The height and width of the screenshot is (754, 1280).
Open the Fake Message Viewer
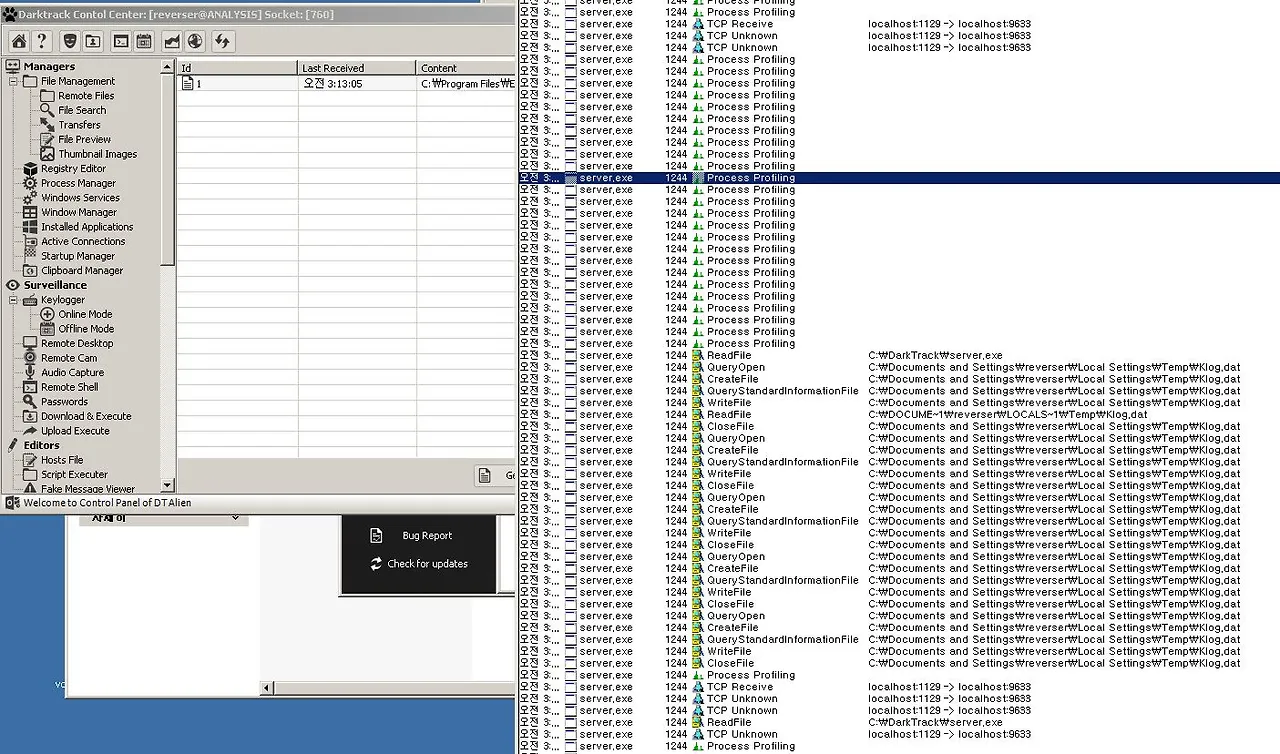click(88, 489)
